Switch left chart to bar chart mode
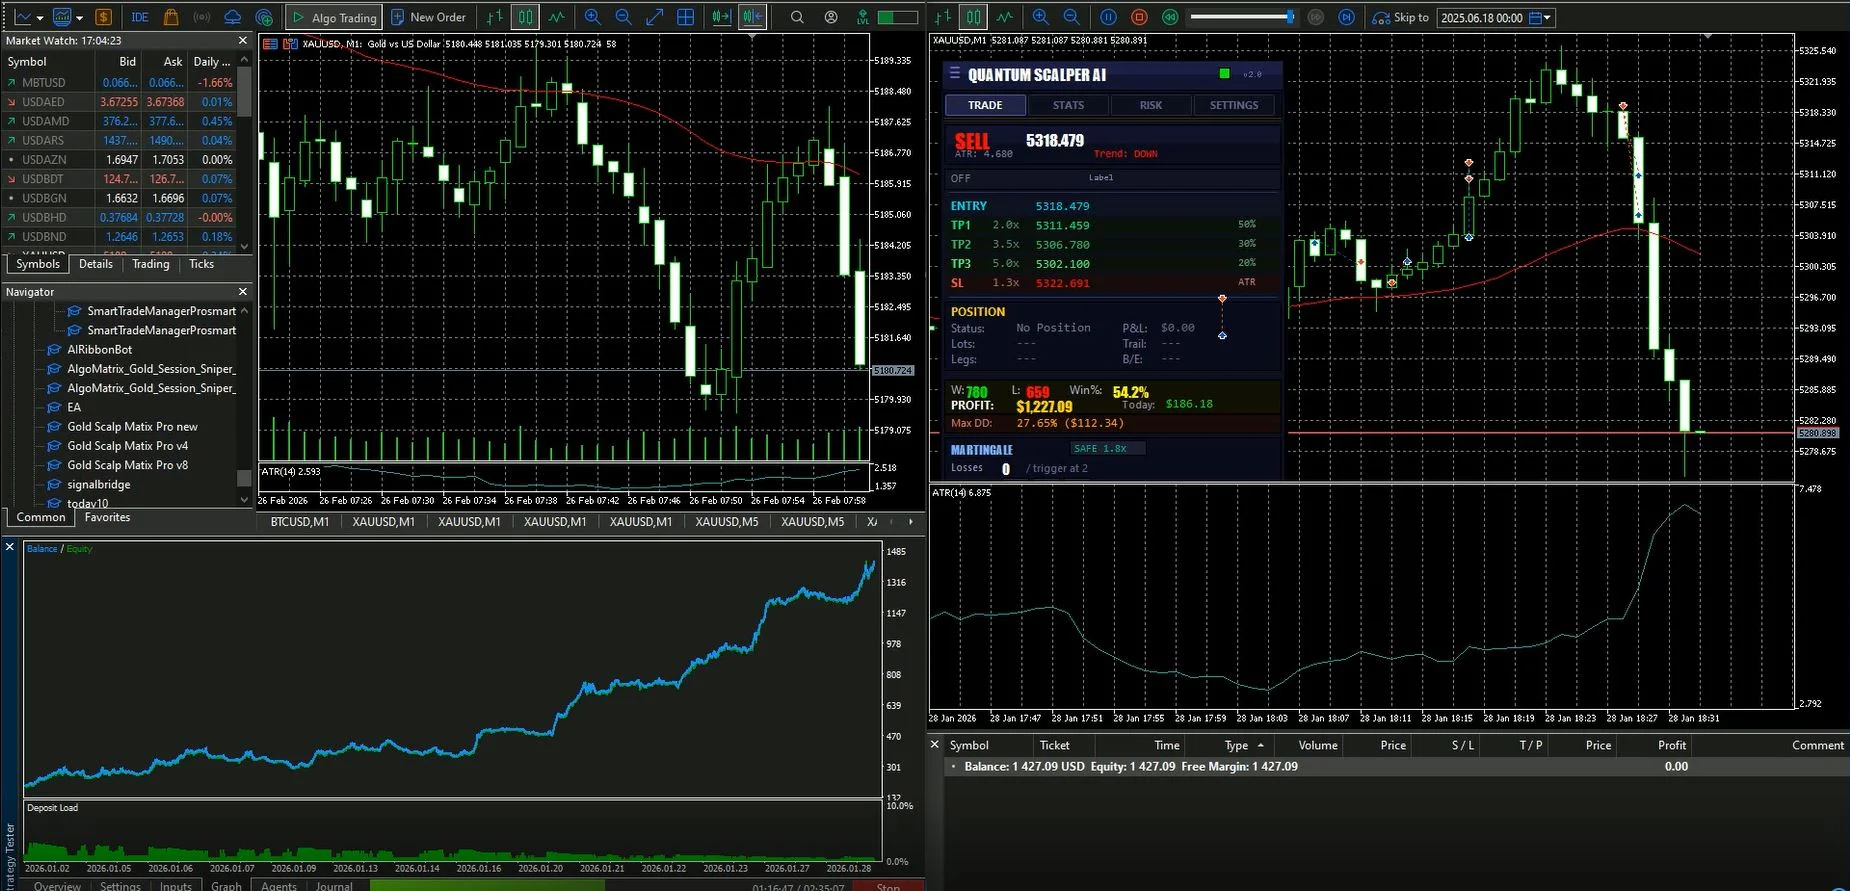The width and height of the screenshot is (1850, 891). [x=495, y=17]
